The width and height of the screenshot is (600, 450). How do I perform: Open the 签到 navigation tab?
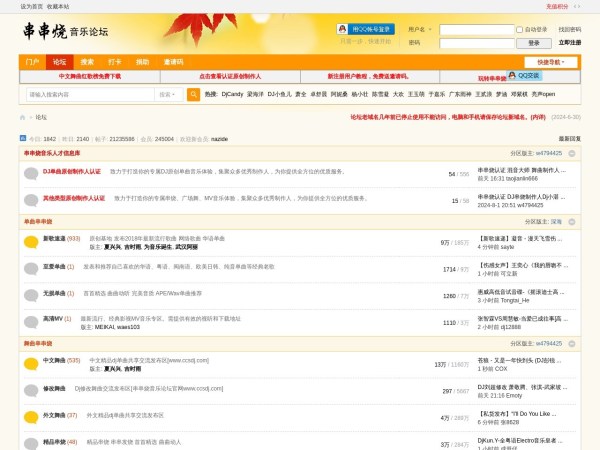(x=114, y=62)
